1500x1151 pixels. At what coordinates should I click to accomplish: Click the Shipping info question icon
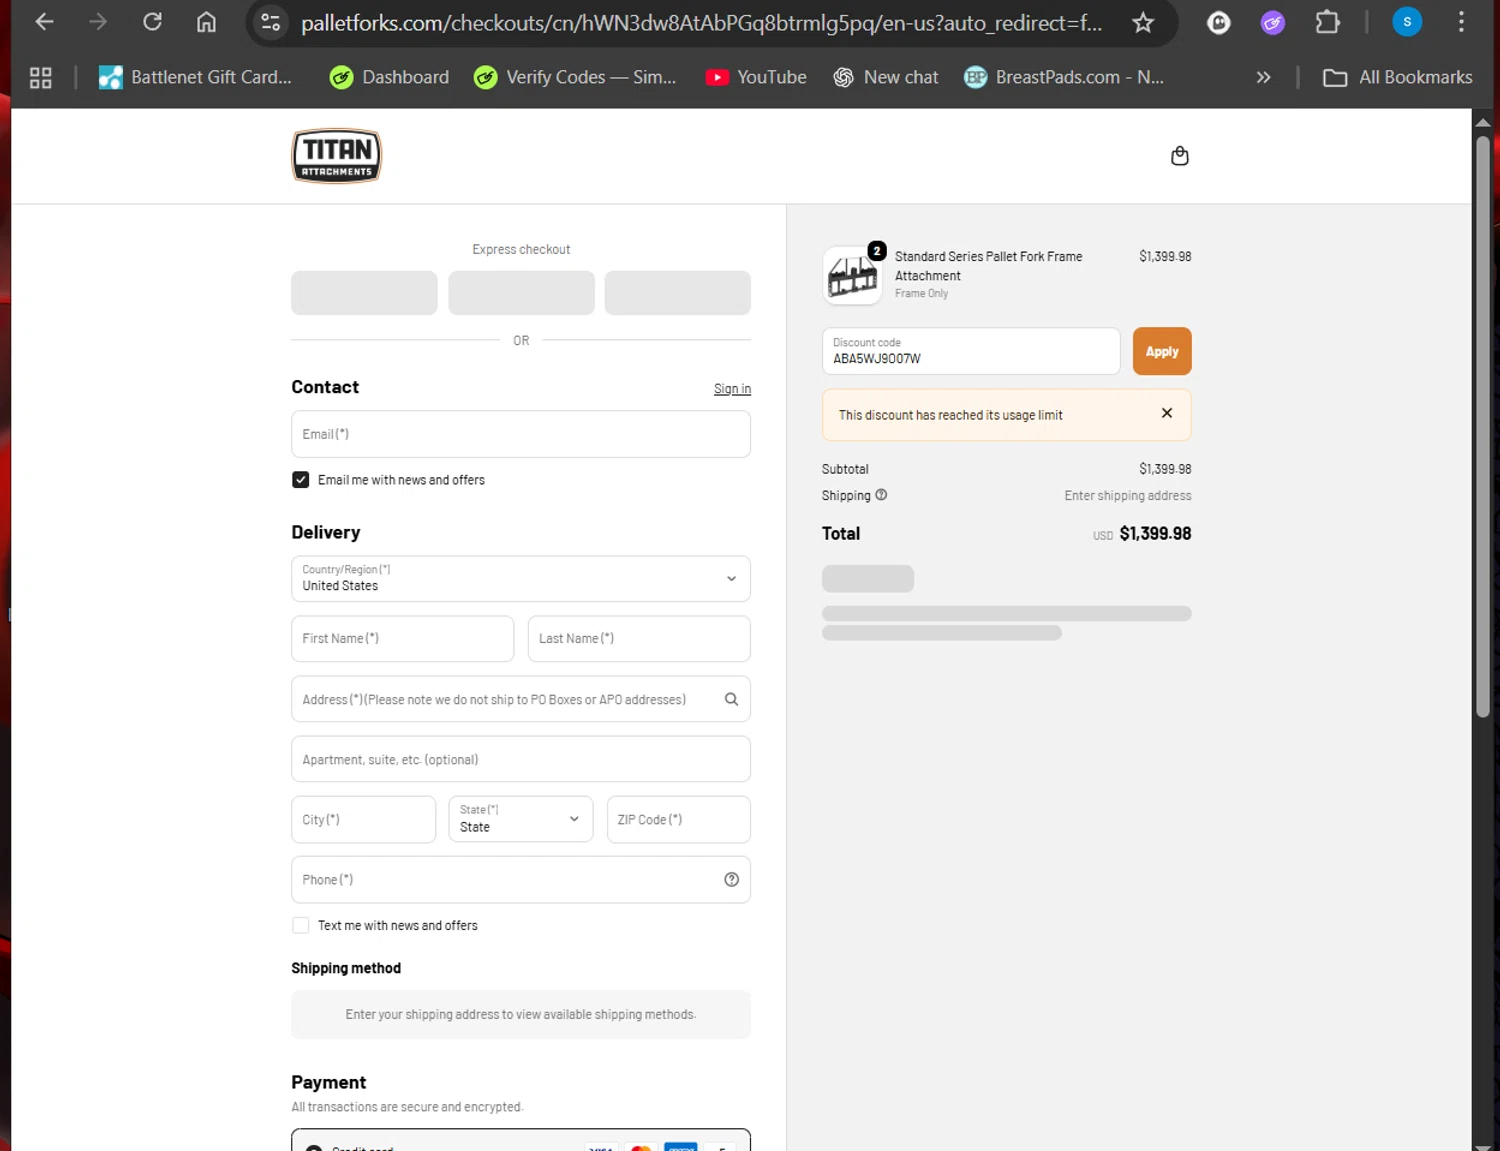pyautogui.click(x=881, y=495)
